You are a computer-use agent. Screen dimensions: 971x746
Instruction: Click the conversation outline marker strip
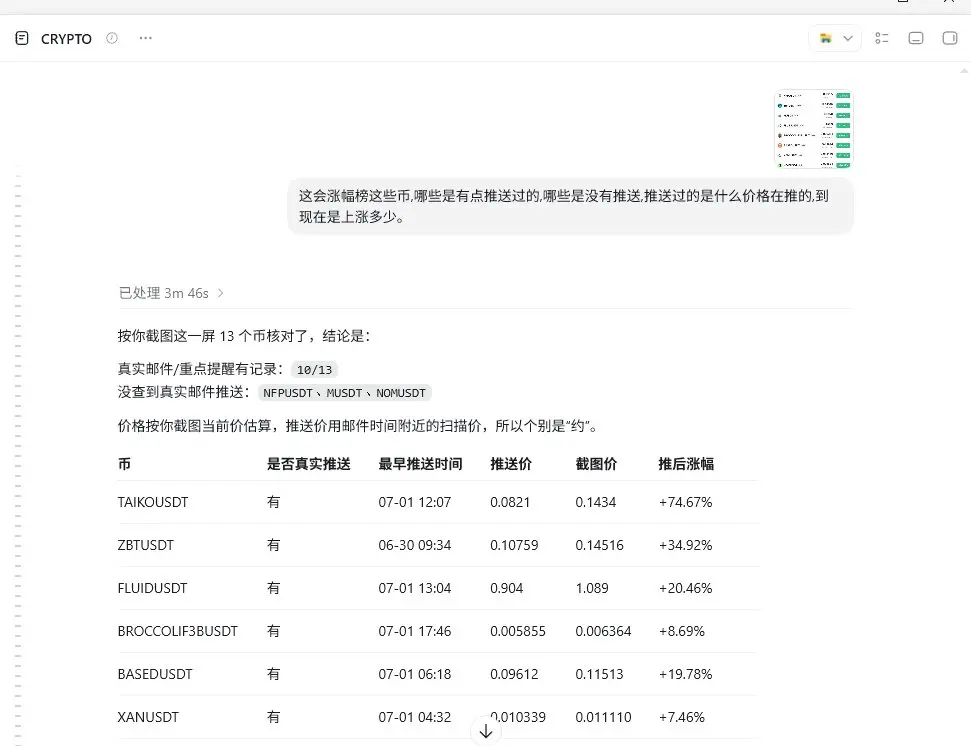(18, 455)
